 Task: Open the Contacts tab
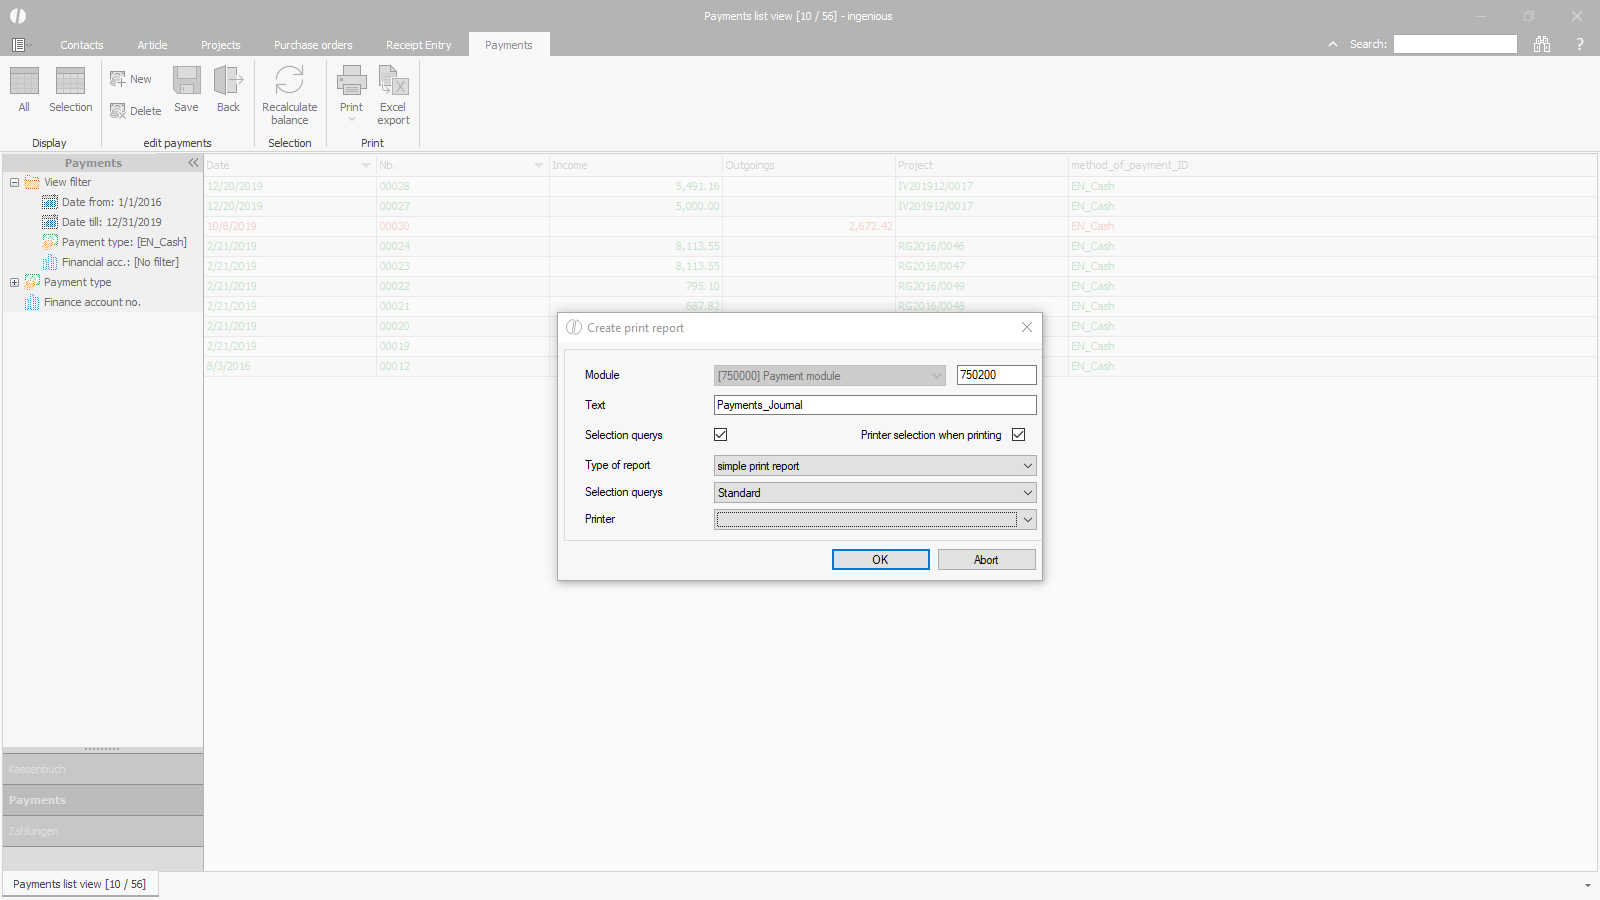click(x=81, y=45)
